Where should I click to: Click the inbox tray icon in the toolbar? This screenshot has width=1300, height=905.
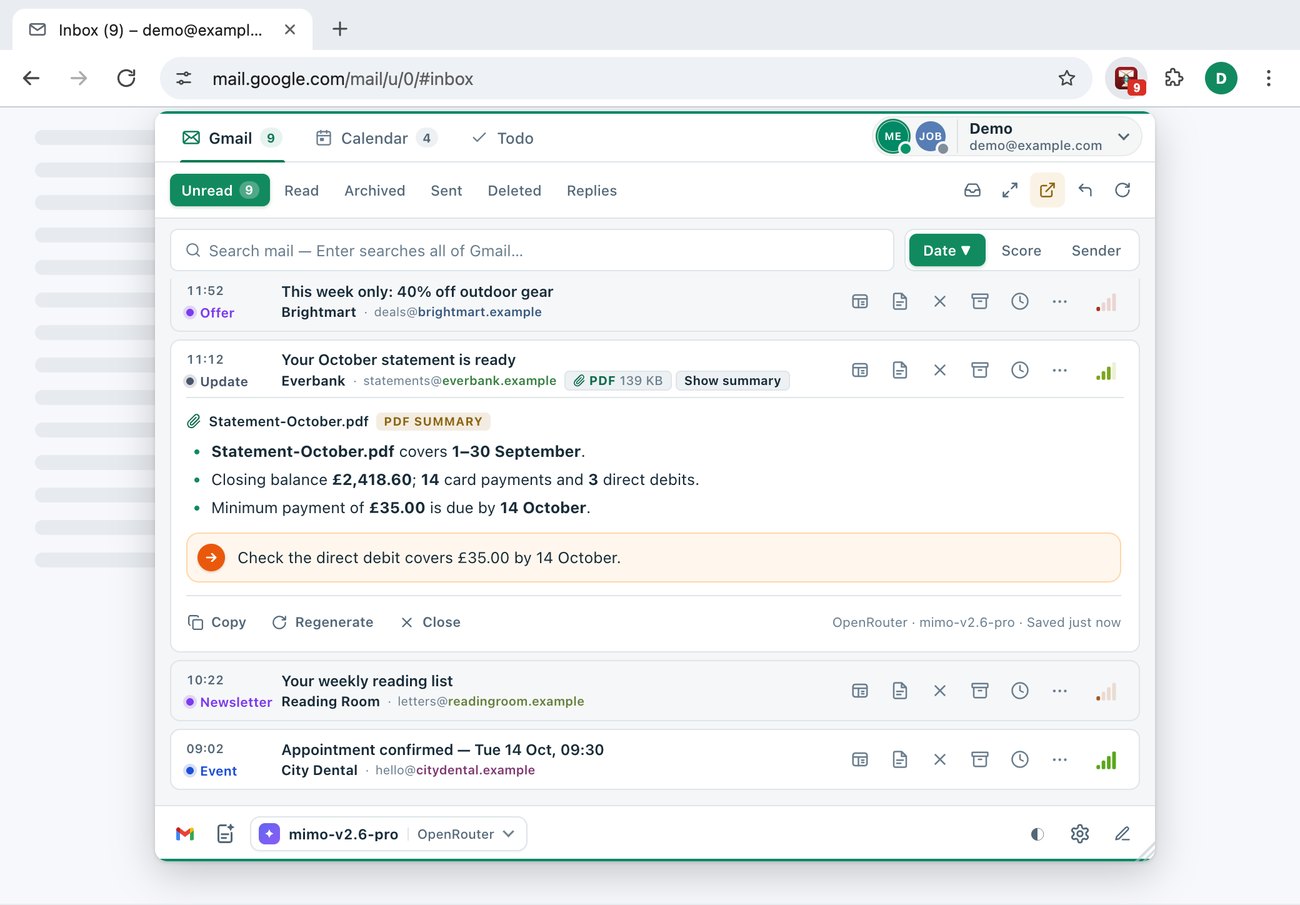[972, 190]
